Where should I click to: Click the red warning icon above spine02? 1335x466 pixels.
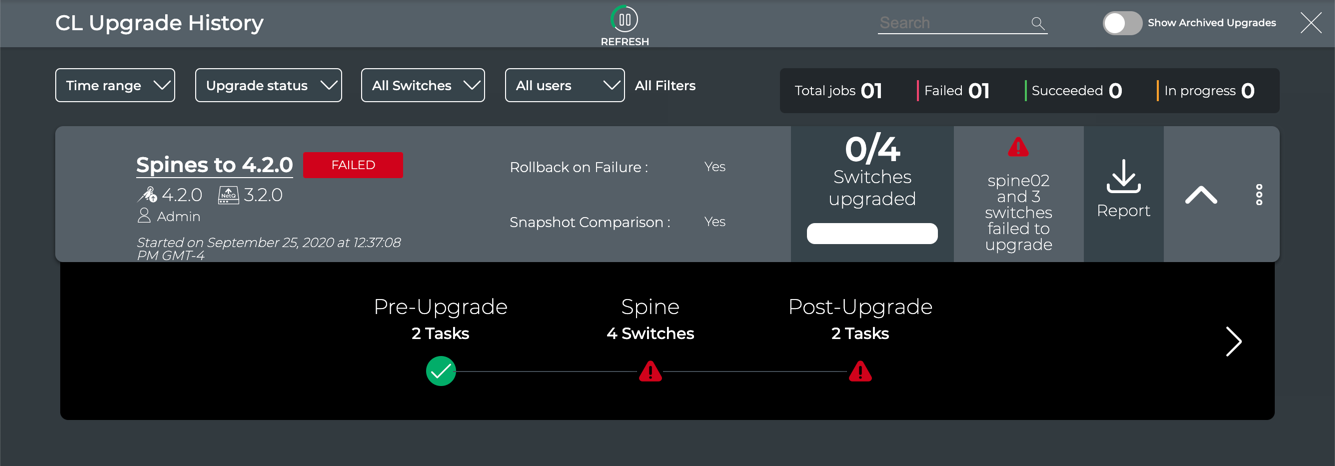[1018, 148]
